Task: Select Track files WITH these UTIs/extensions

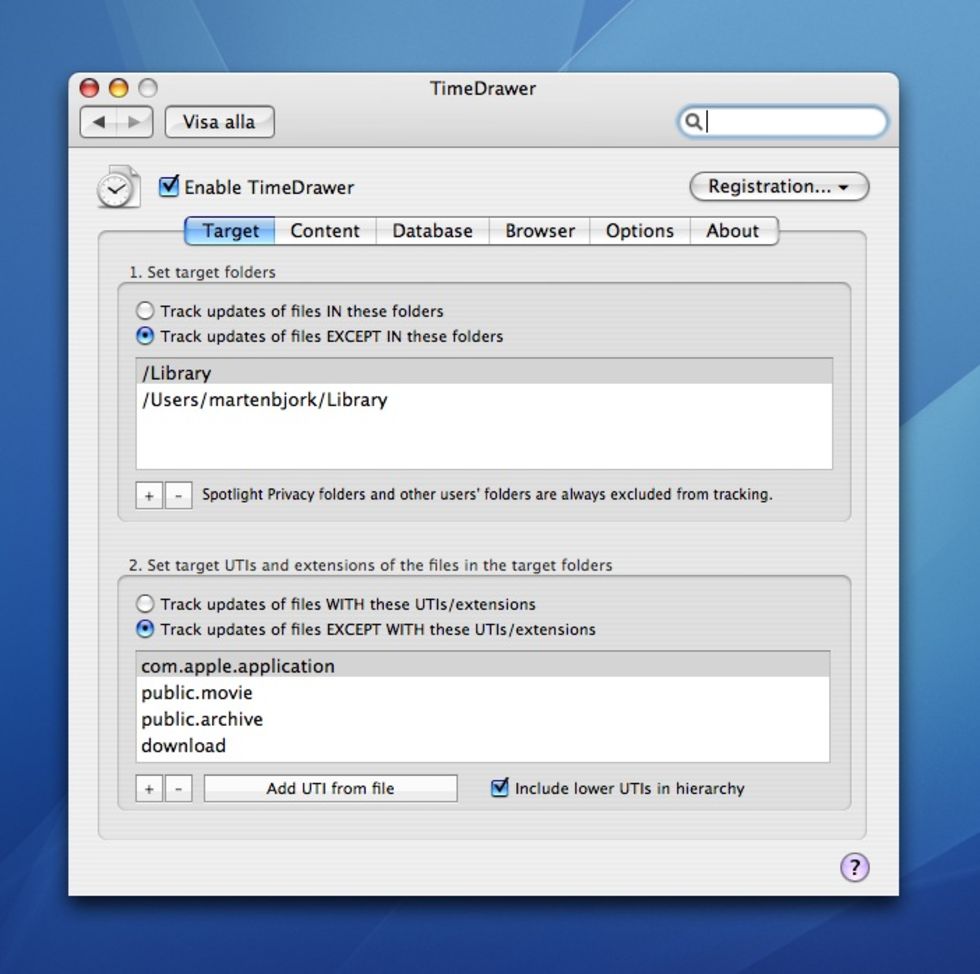Action: 146,604
